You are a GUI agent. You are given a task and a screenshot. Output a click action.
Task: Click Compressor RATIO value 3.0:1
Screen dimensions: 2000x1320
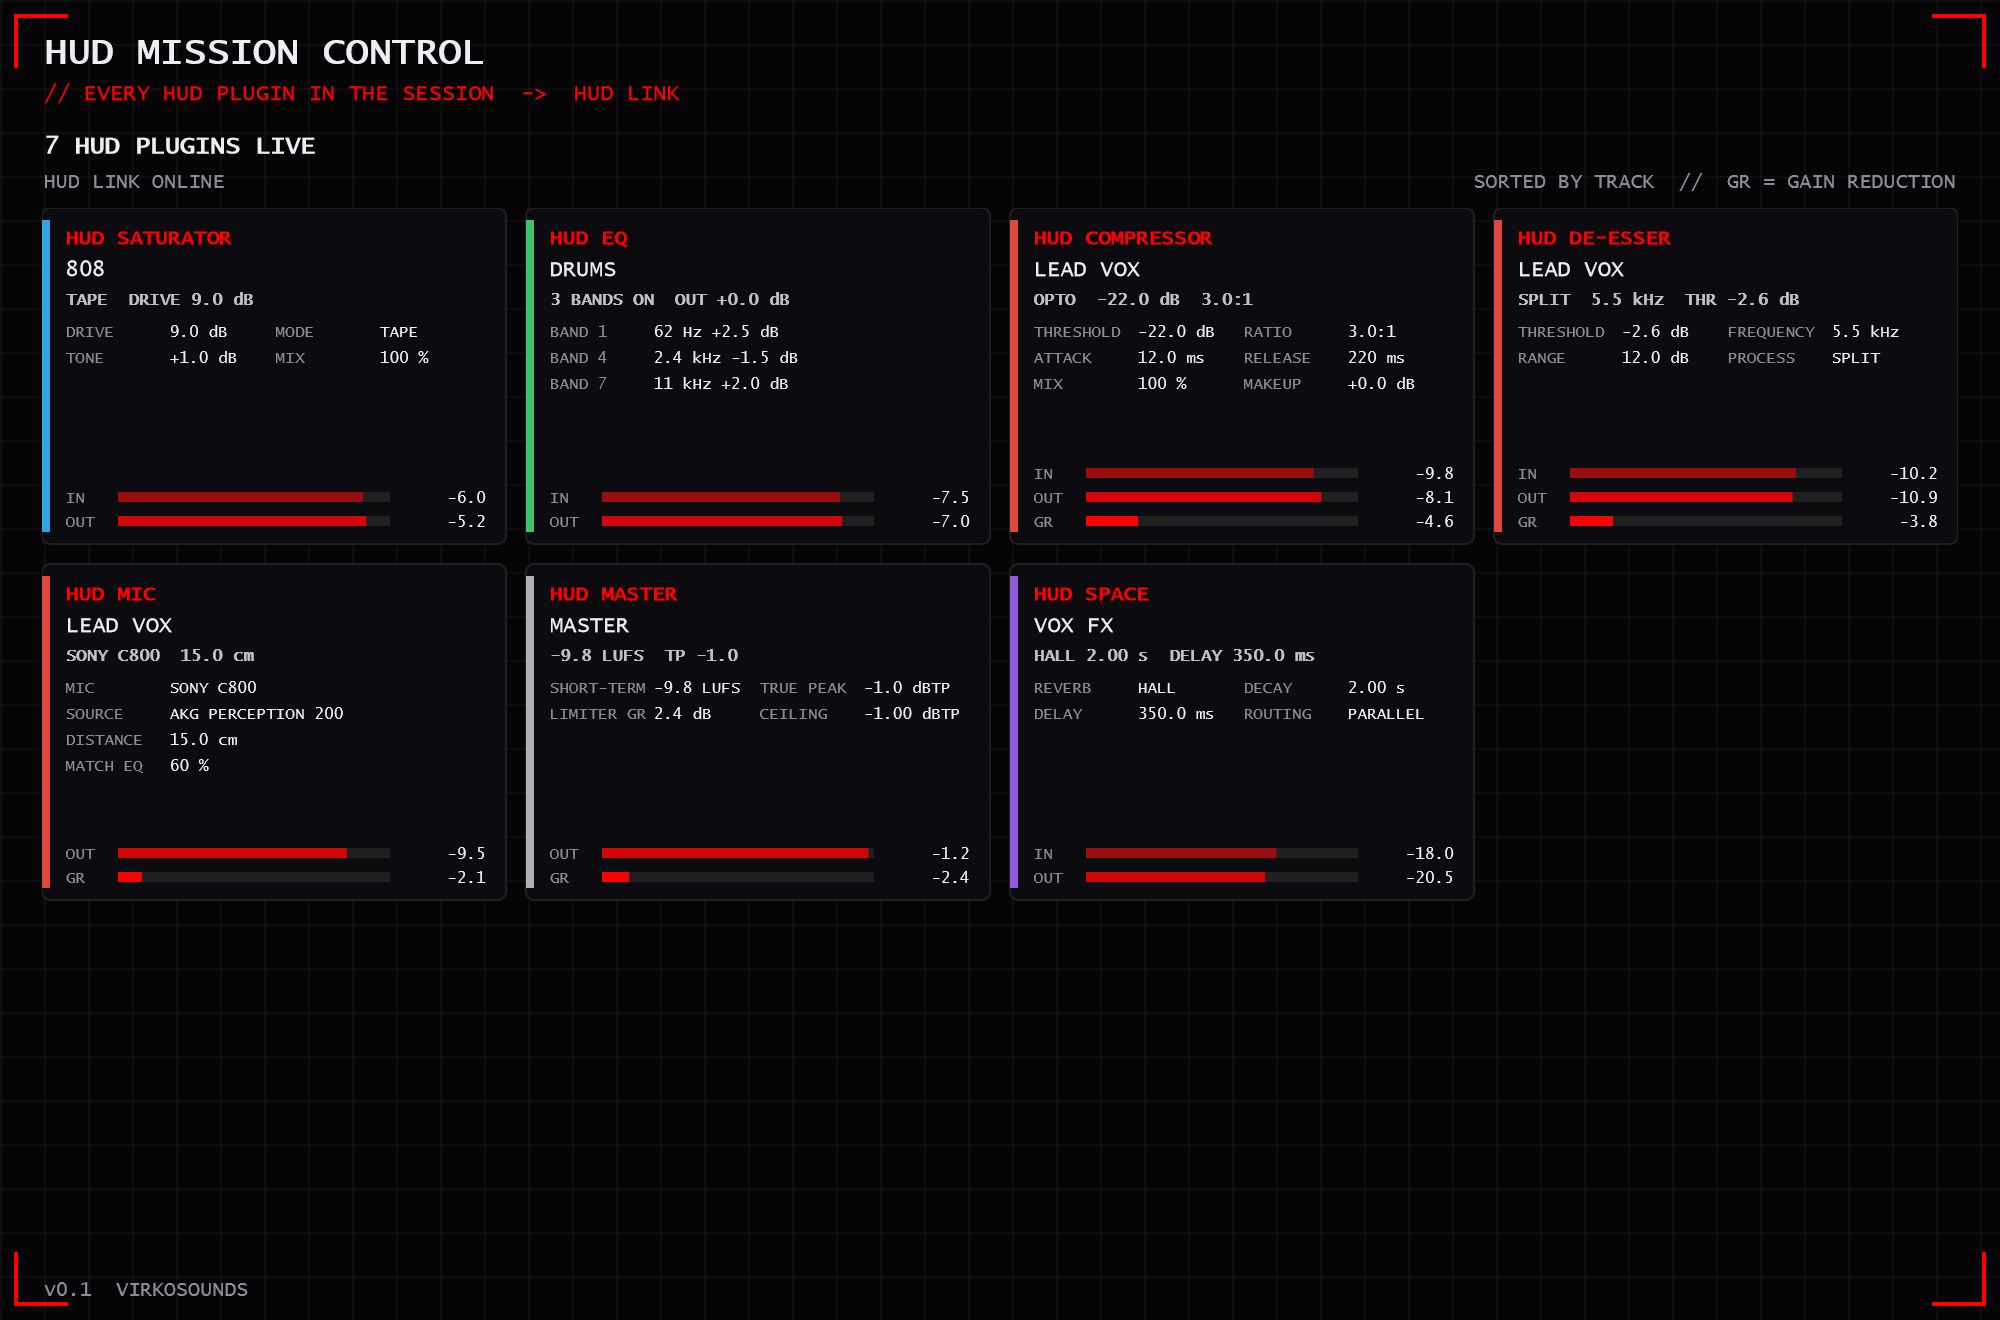1372,331
